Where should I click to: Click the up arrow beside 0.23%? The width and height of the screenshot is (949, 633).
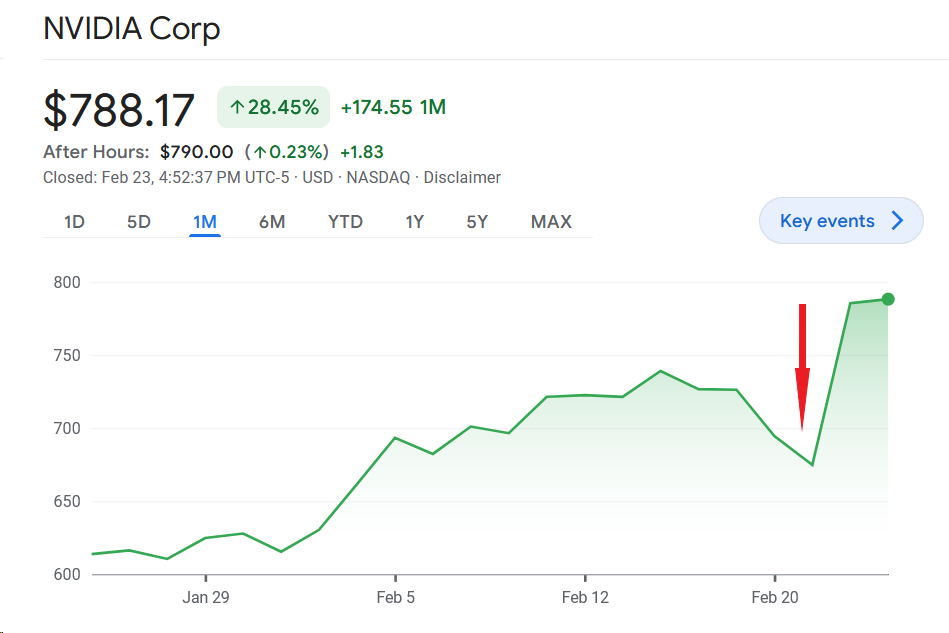pos(260,152)
